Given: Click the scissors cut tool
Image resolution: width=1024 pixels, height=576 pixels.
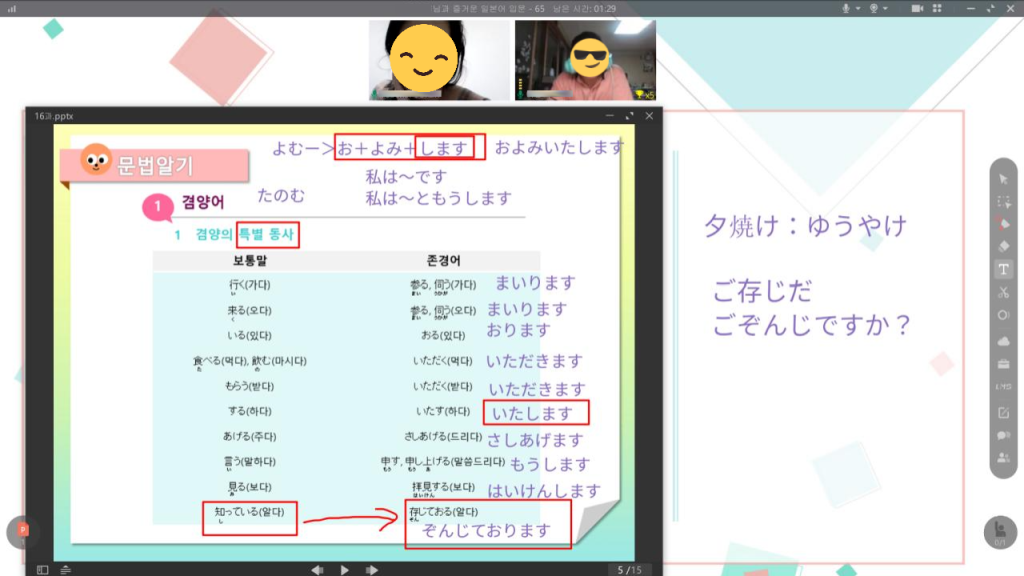Looking at the screenshot, I should tap(1003, 292).
